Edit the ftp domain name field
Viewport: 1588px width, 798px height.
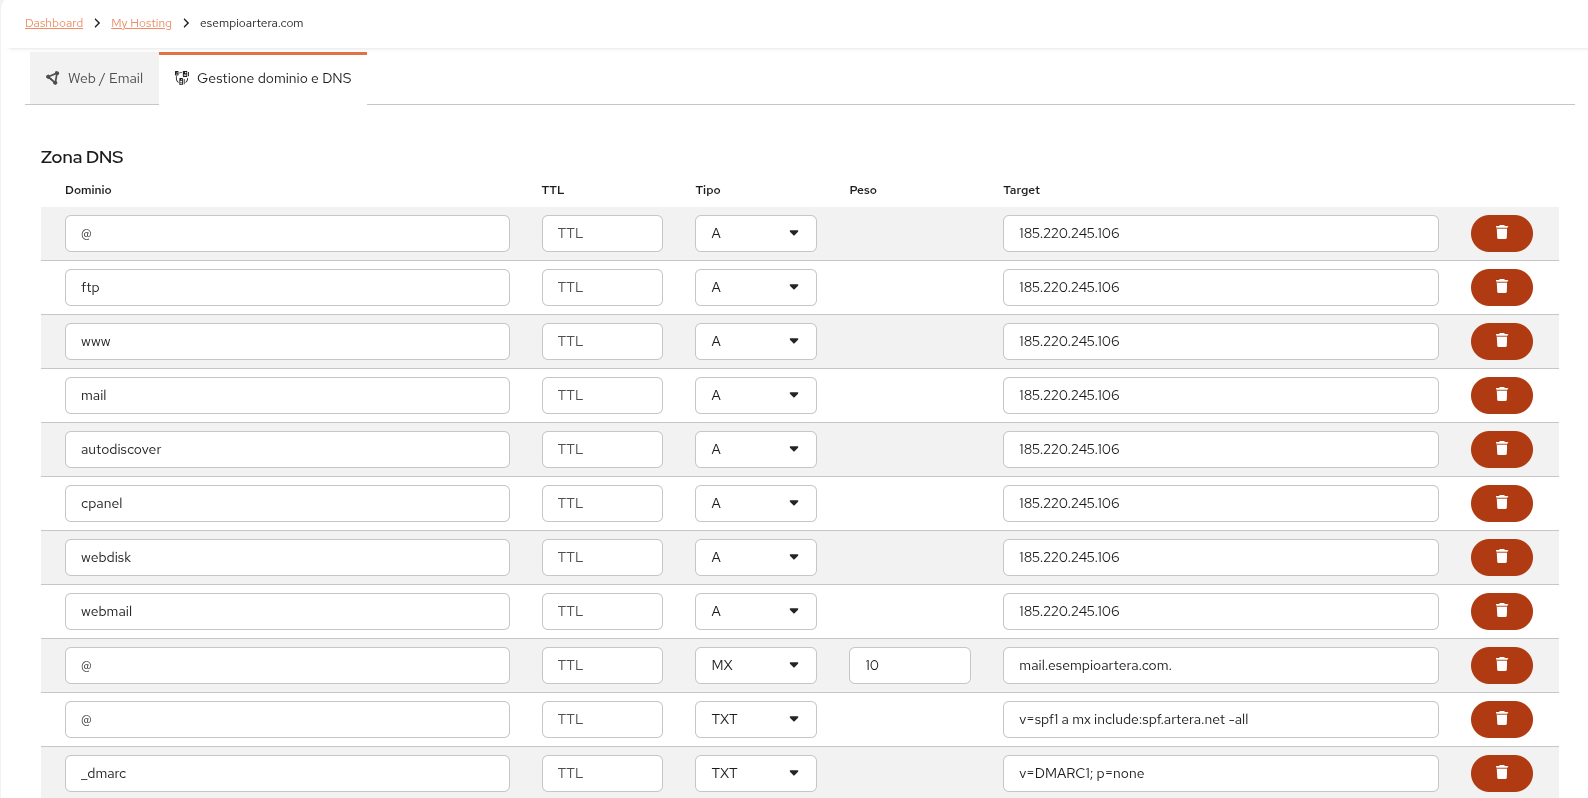click(287, 287)
